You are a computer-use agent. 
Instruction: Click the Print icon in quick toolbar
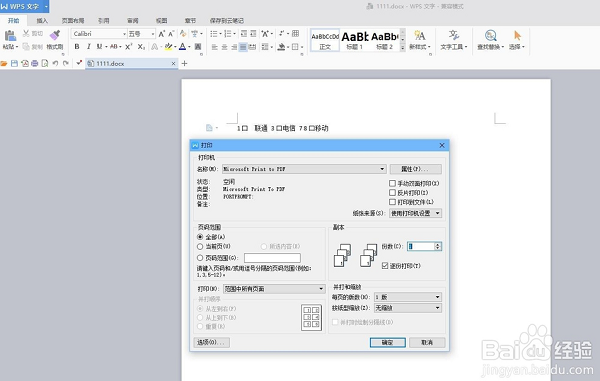tap(35, 64)
